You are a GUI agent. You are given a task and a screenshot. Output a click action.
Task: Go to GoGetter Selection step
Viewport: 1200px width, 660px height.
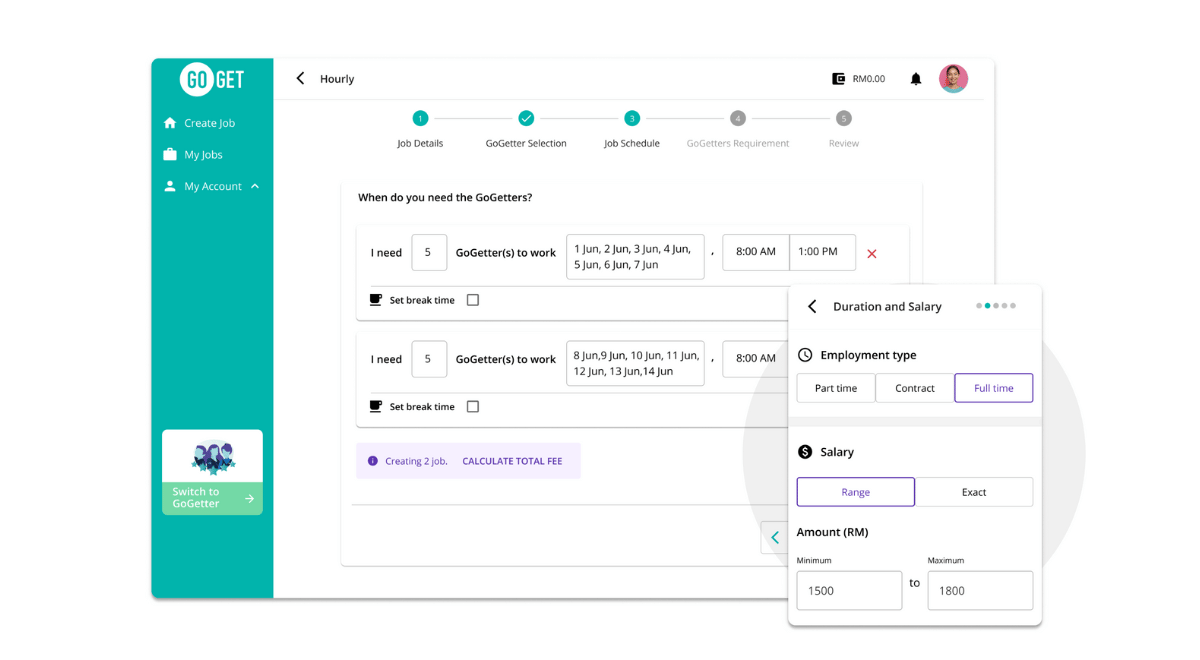pyautogui.click(x=526, y=118)
